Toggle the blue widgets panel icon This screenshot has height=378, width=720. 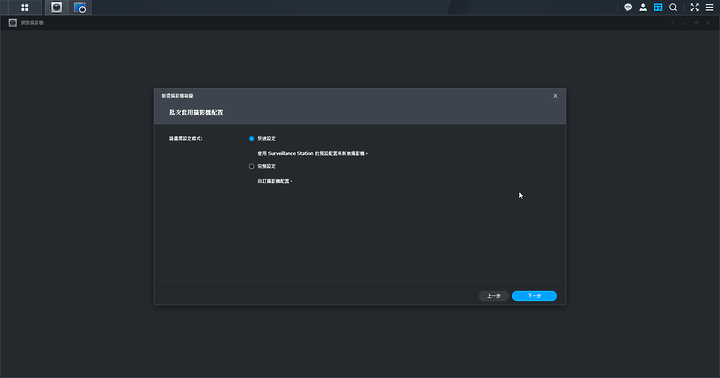point(658,7)
